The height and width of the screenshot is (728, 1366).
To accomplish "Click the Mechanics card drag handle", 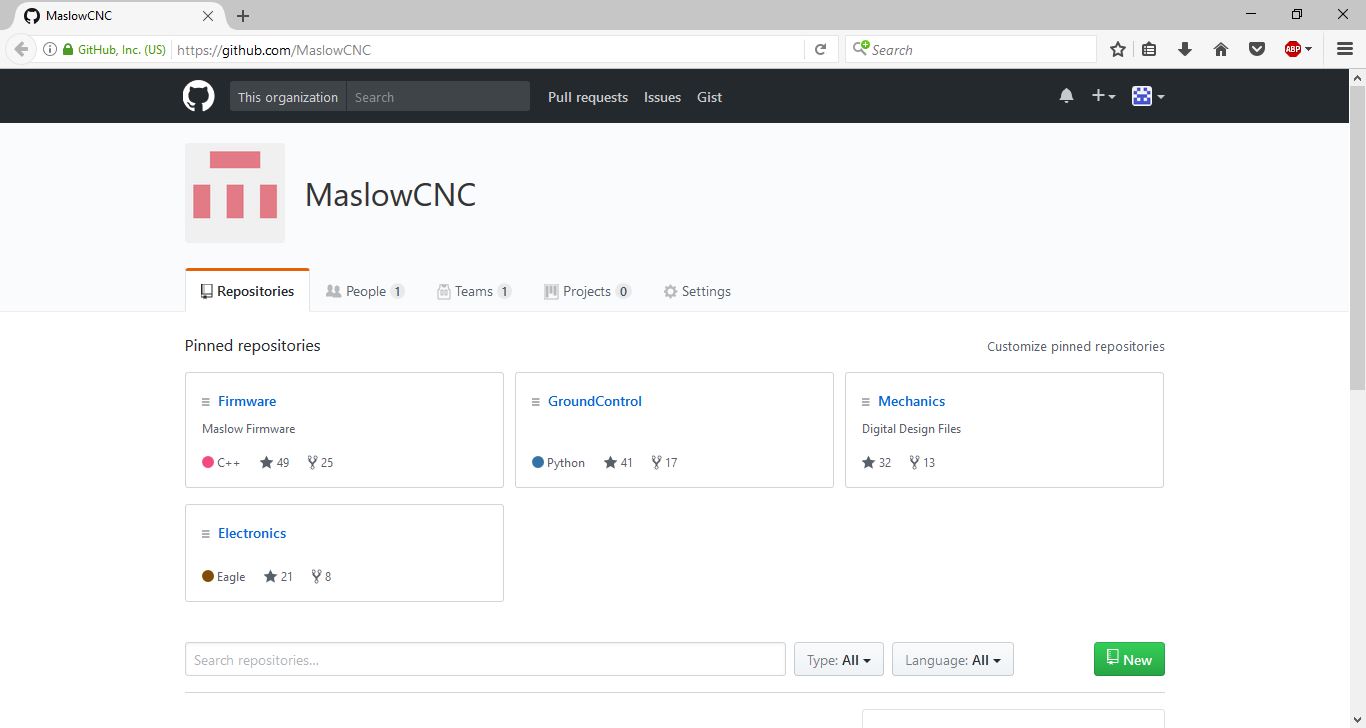I will click(866, 402).
